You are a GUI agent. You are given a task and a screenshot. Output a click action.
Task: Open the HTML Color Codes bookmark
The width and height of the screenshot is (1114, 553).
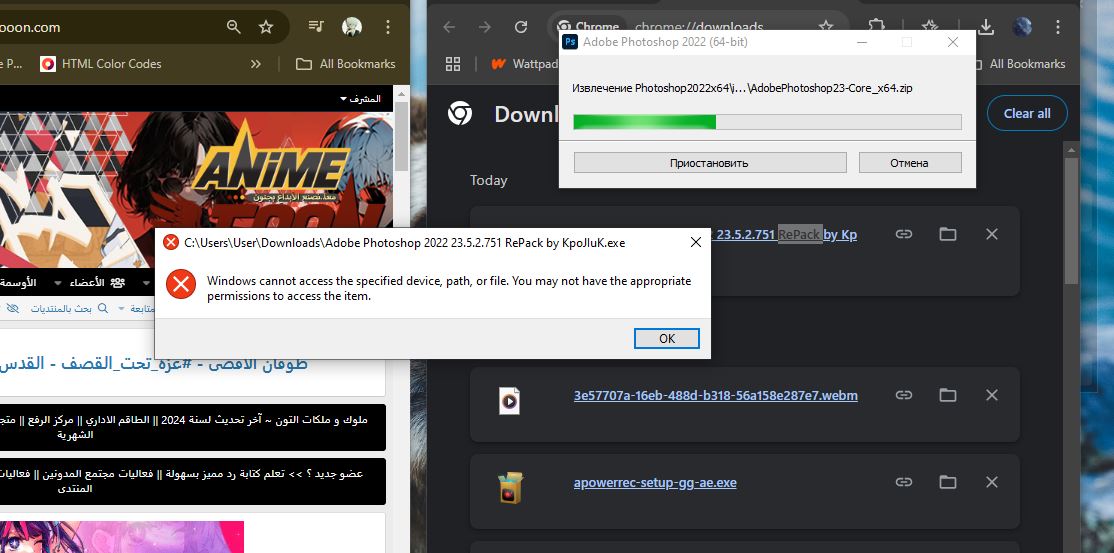pyautogui.click(x=101, y=64)
